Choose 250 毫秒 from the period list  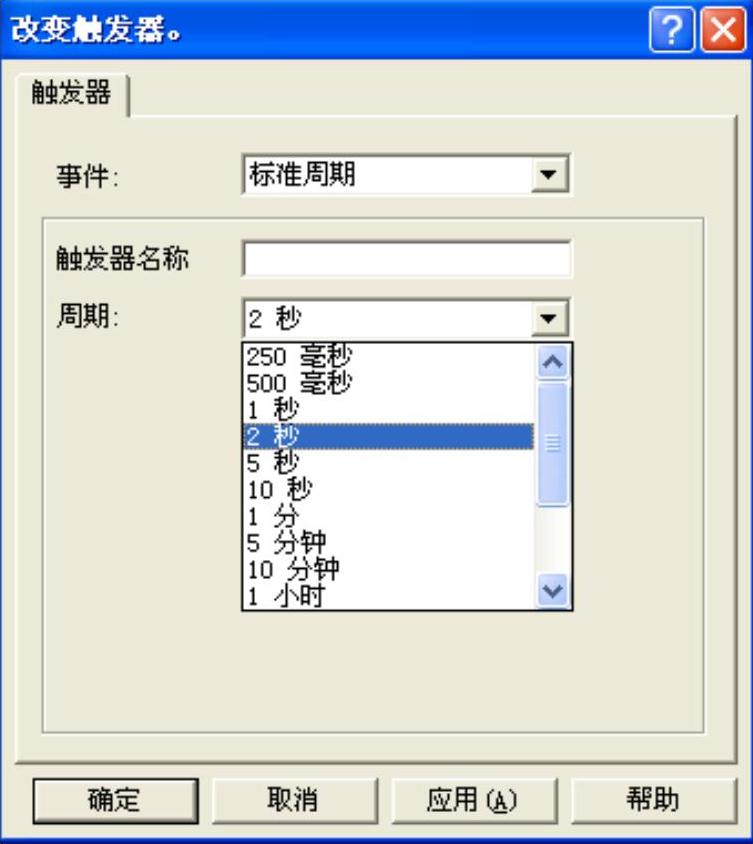(x=389, y=356)
